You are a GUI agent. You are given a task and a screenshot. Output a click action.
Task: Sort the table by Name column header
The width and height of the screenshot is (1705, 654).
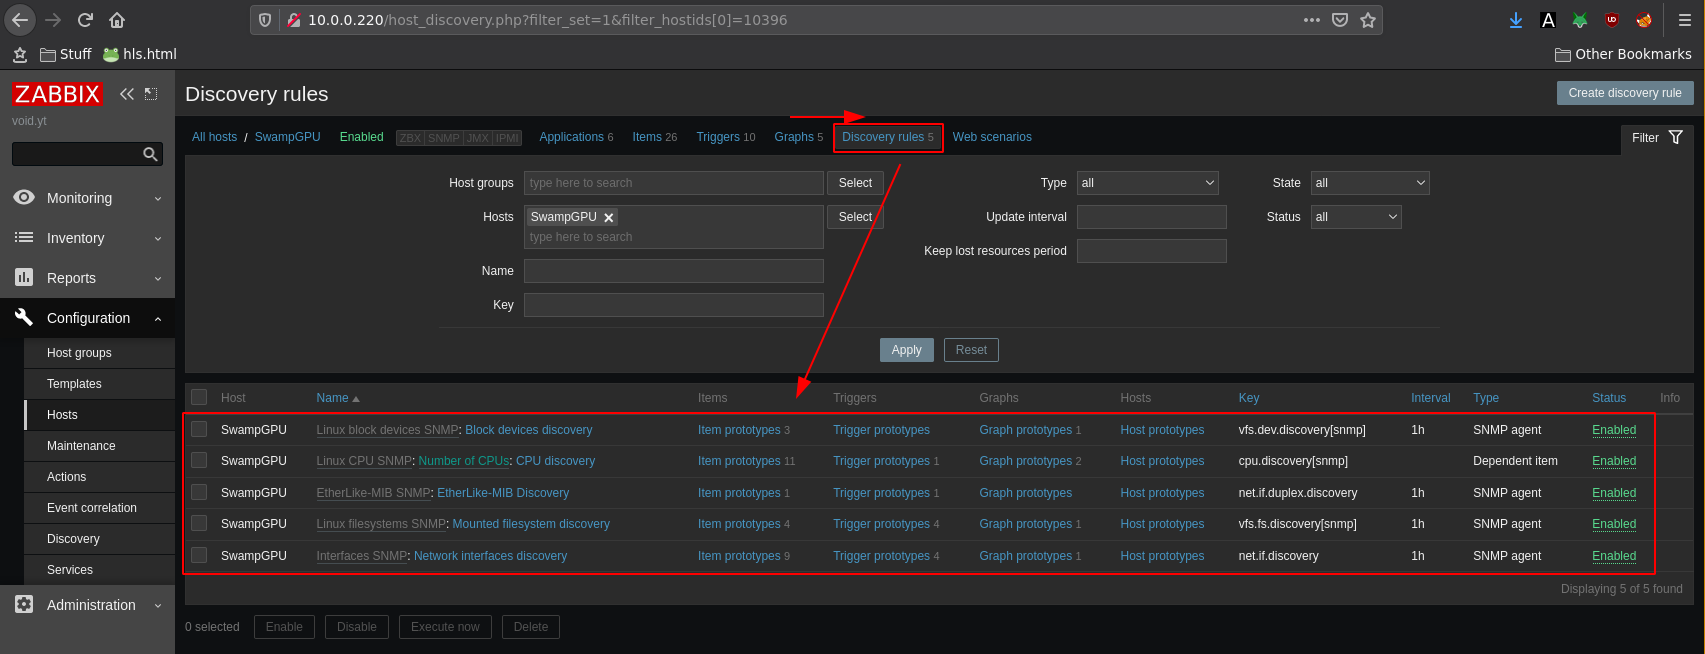pos(338,398)
